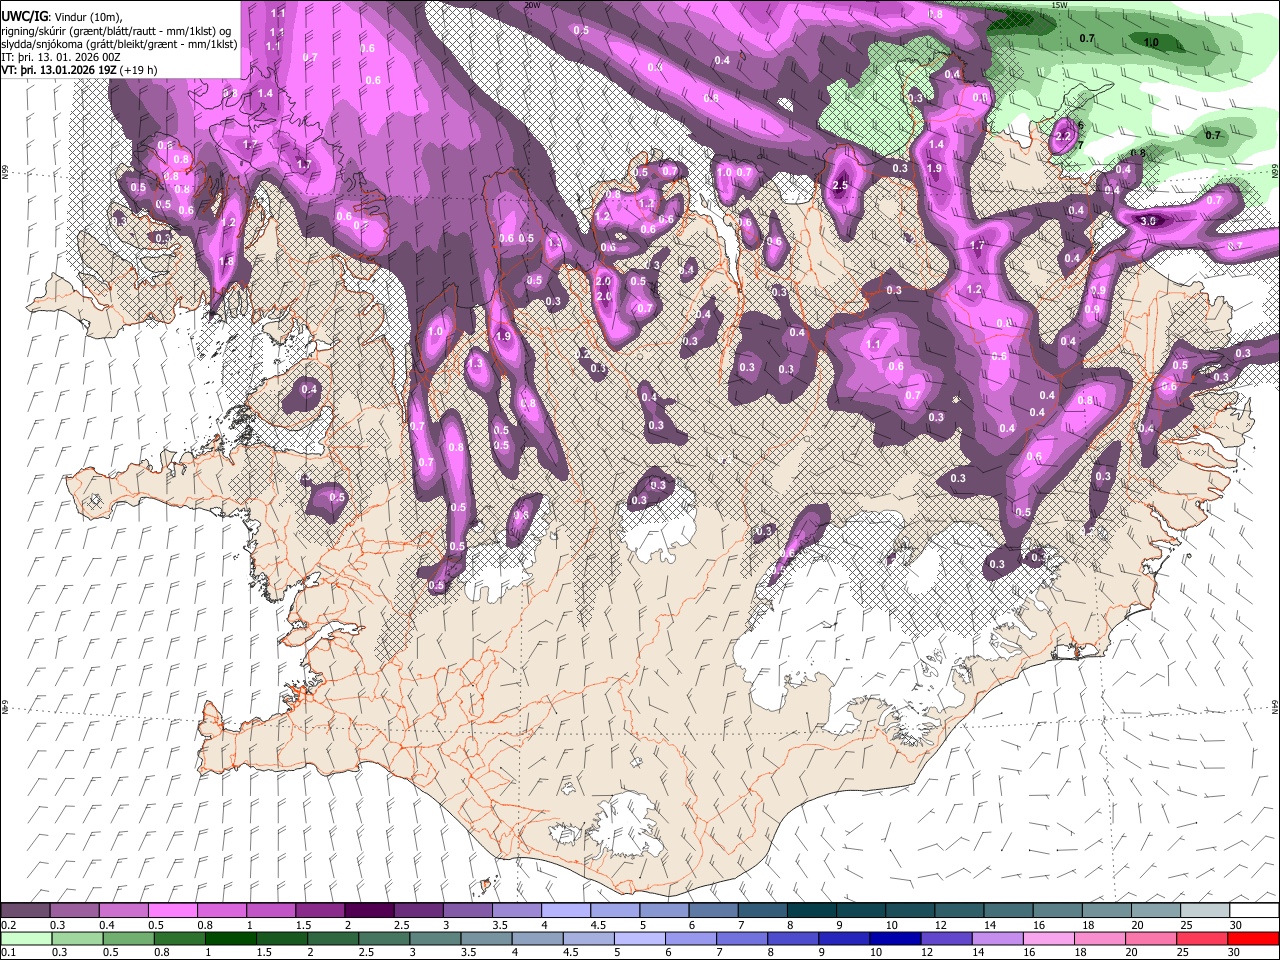Pick the dark grey-purple swatch starting at 0.2

(25, 910)
